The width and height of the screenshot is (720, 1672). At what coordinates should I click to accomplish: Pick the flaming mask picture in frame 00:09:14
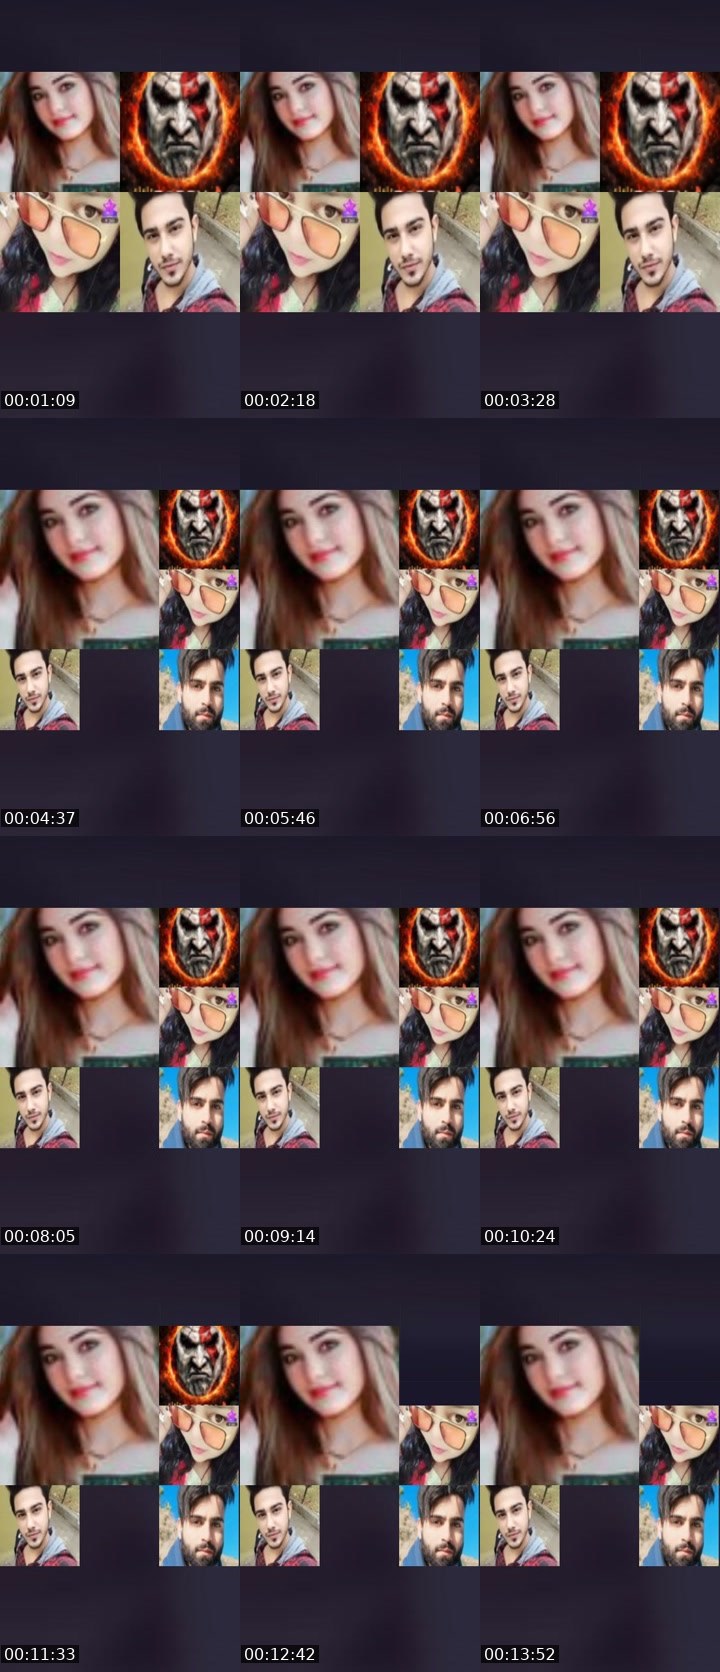tap(440, 947)
